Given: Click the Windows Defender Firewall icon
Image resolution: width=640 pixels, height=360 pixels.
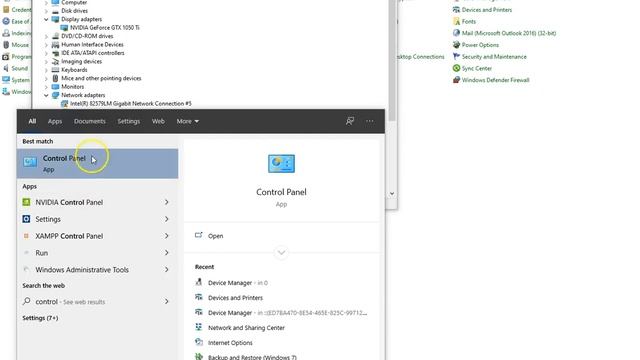Looking at the screenshot, I should (x=456, y=80).
